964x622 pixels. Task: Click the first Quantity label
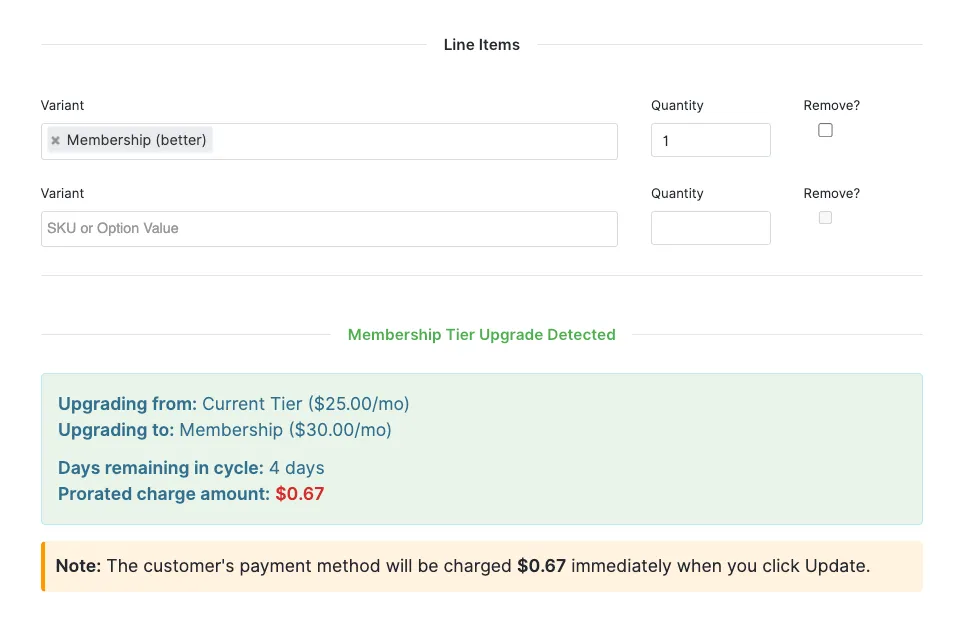coord(677,105)
